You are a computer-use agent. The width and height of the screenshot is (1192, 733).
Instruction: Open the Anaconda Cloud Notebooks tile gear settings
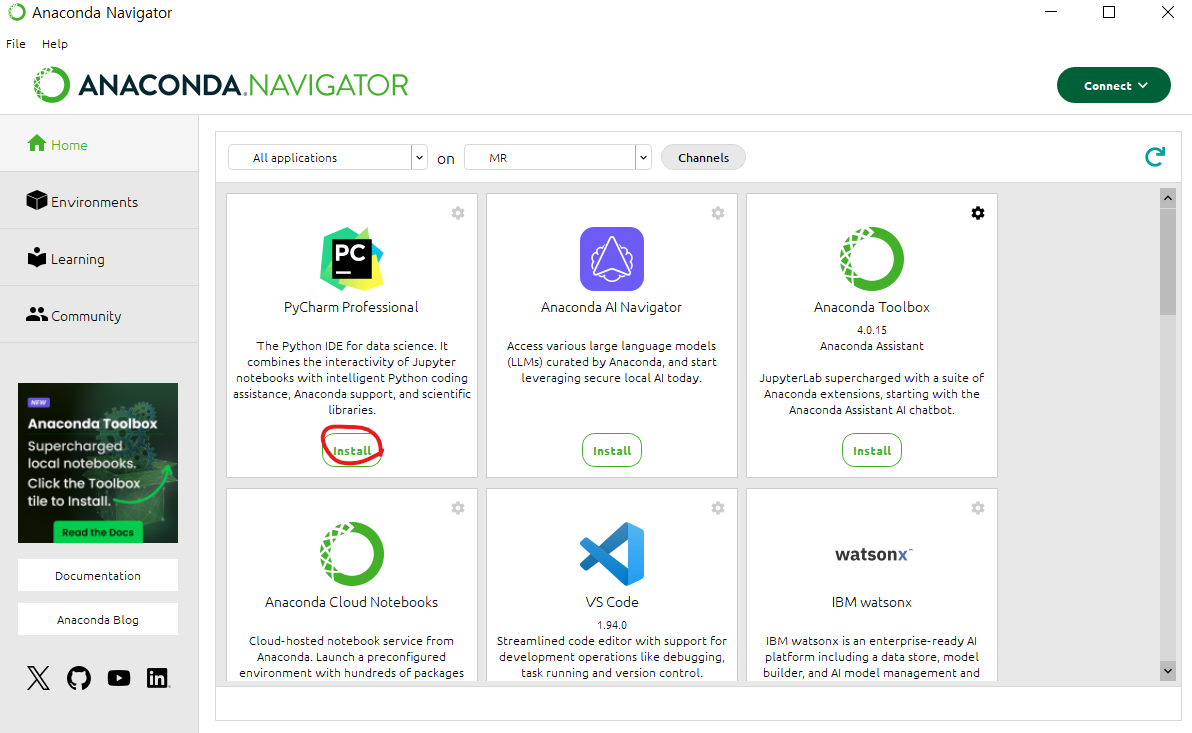click(x=458, y=508)
